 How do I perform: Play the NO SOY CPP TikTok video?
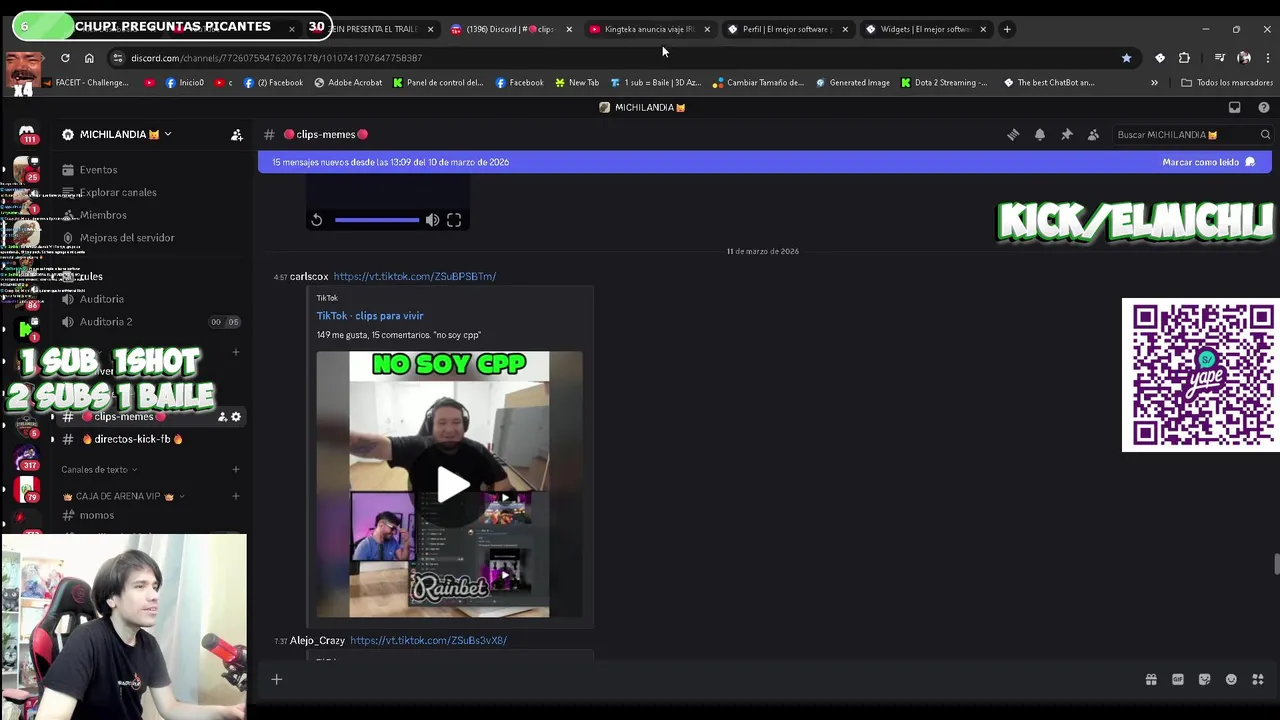point(453,485)
